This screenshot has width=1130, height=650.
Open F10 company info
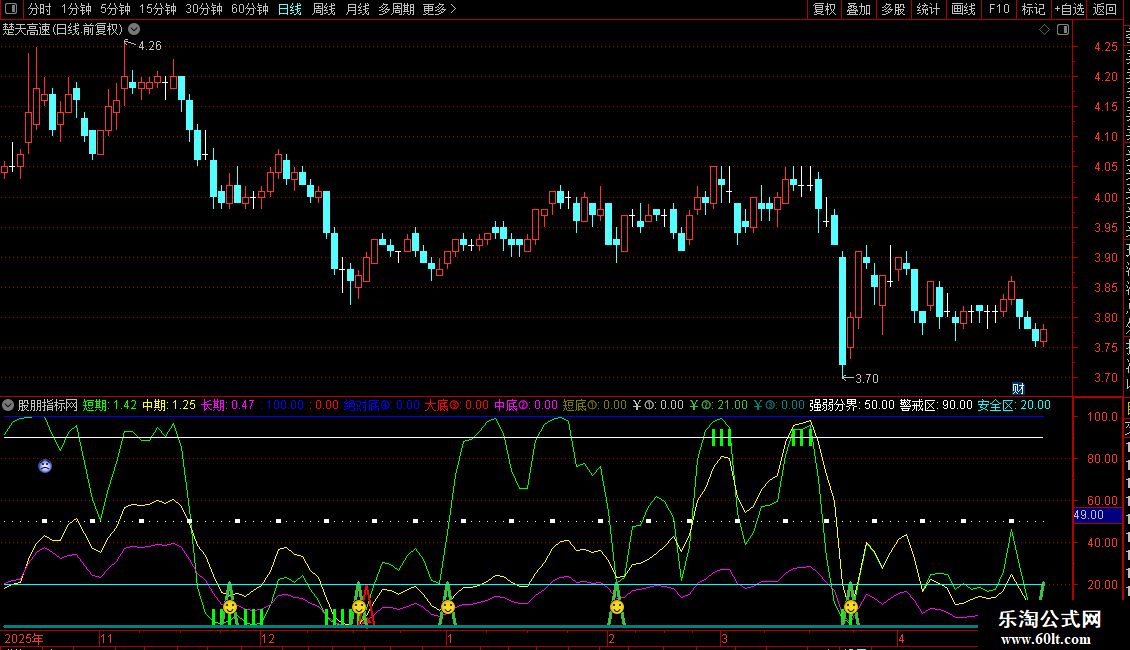(x=999, y=9)
